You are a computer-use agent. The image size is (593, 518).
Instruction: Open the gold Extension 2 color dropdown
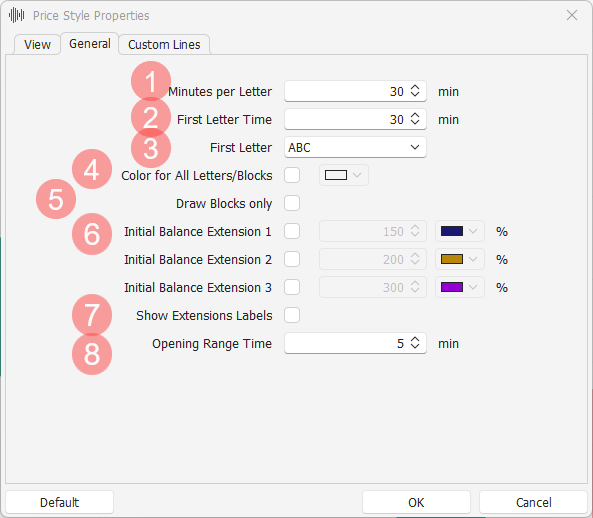click(459, 259)
